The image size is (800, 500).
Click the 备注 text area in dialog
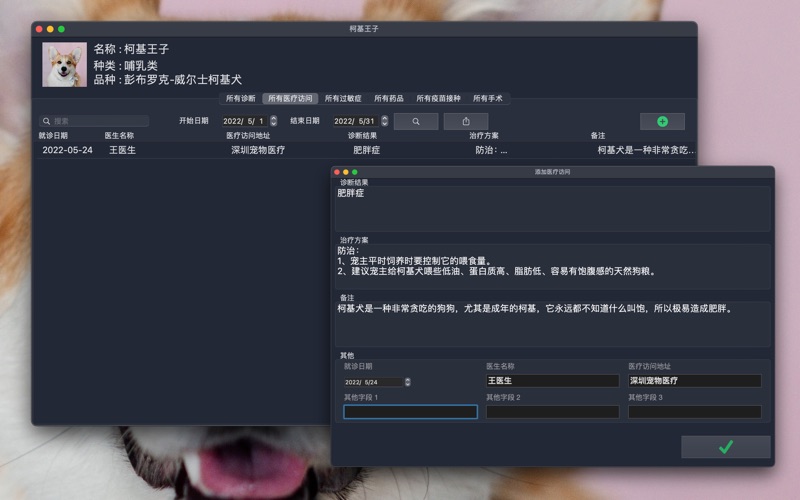pos(553,324)
